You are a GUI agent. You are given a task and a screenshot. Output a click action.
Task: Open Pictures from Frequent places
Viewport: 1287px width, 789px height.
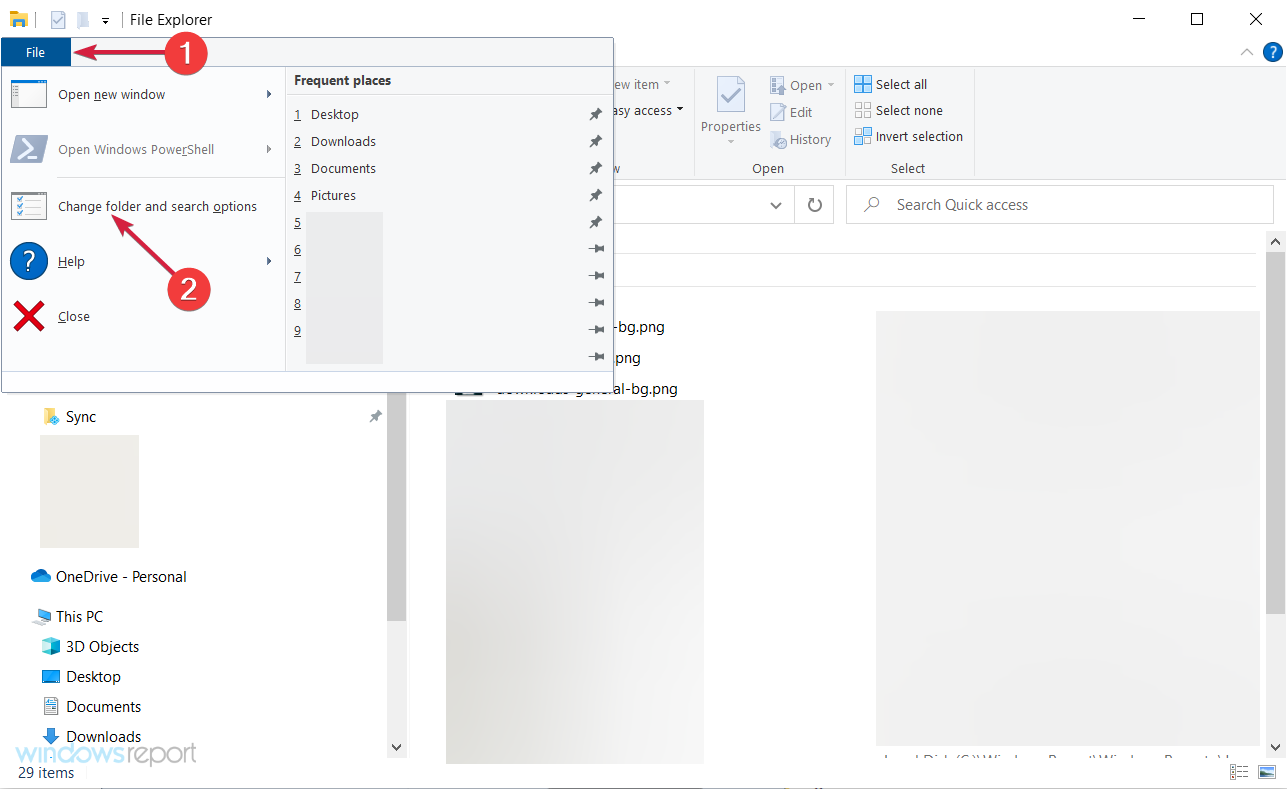pos(333,196)
